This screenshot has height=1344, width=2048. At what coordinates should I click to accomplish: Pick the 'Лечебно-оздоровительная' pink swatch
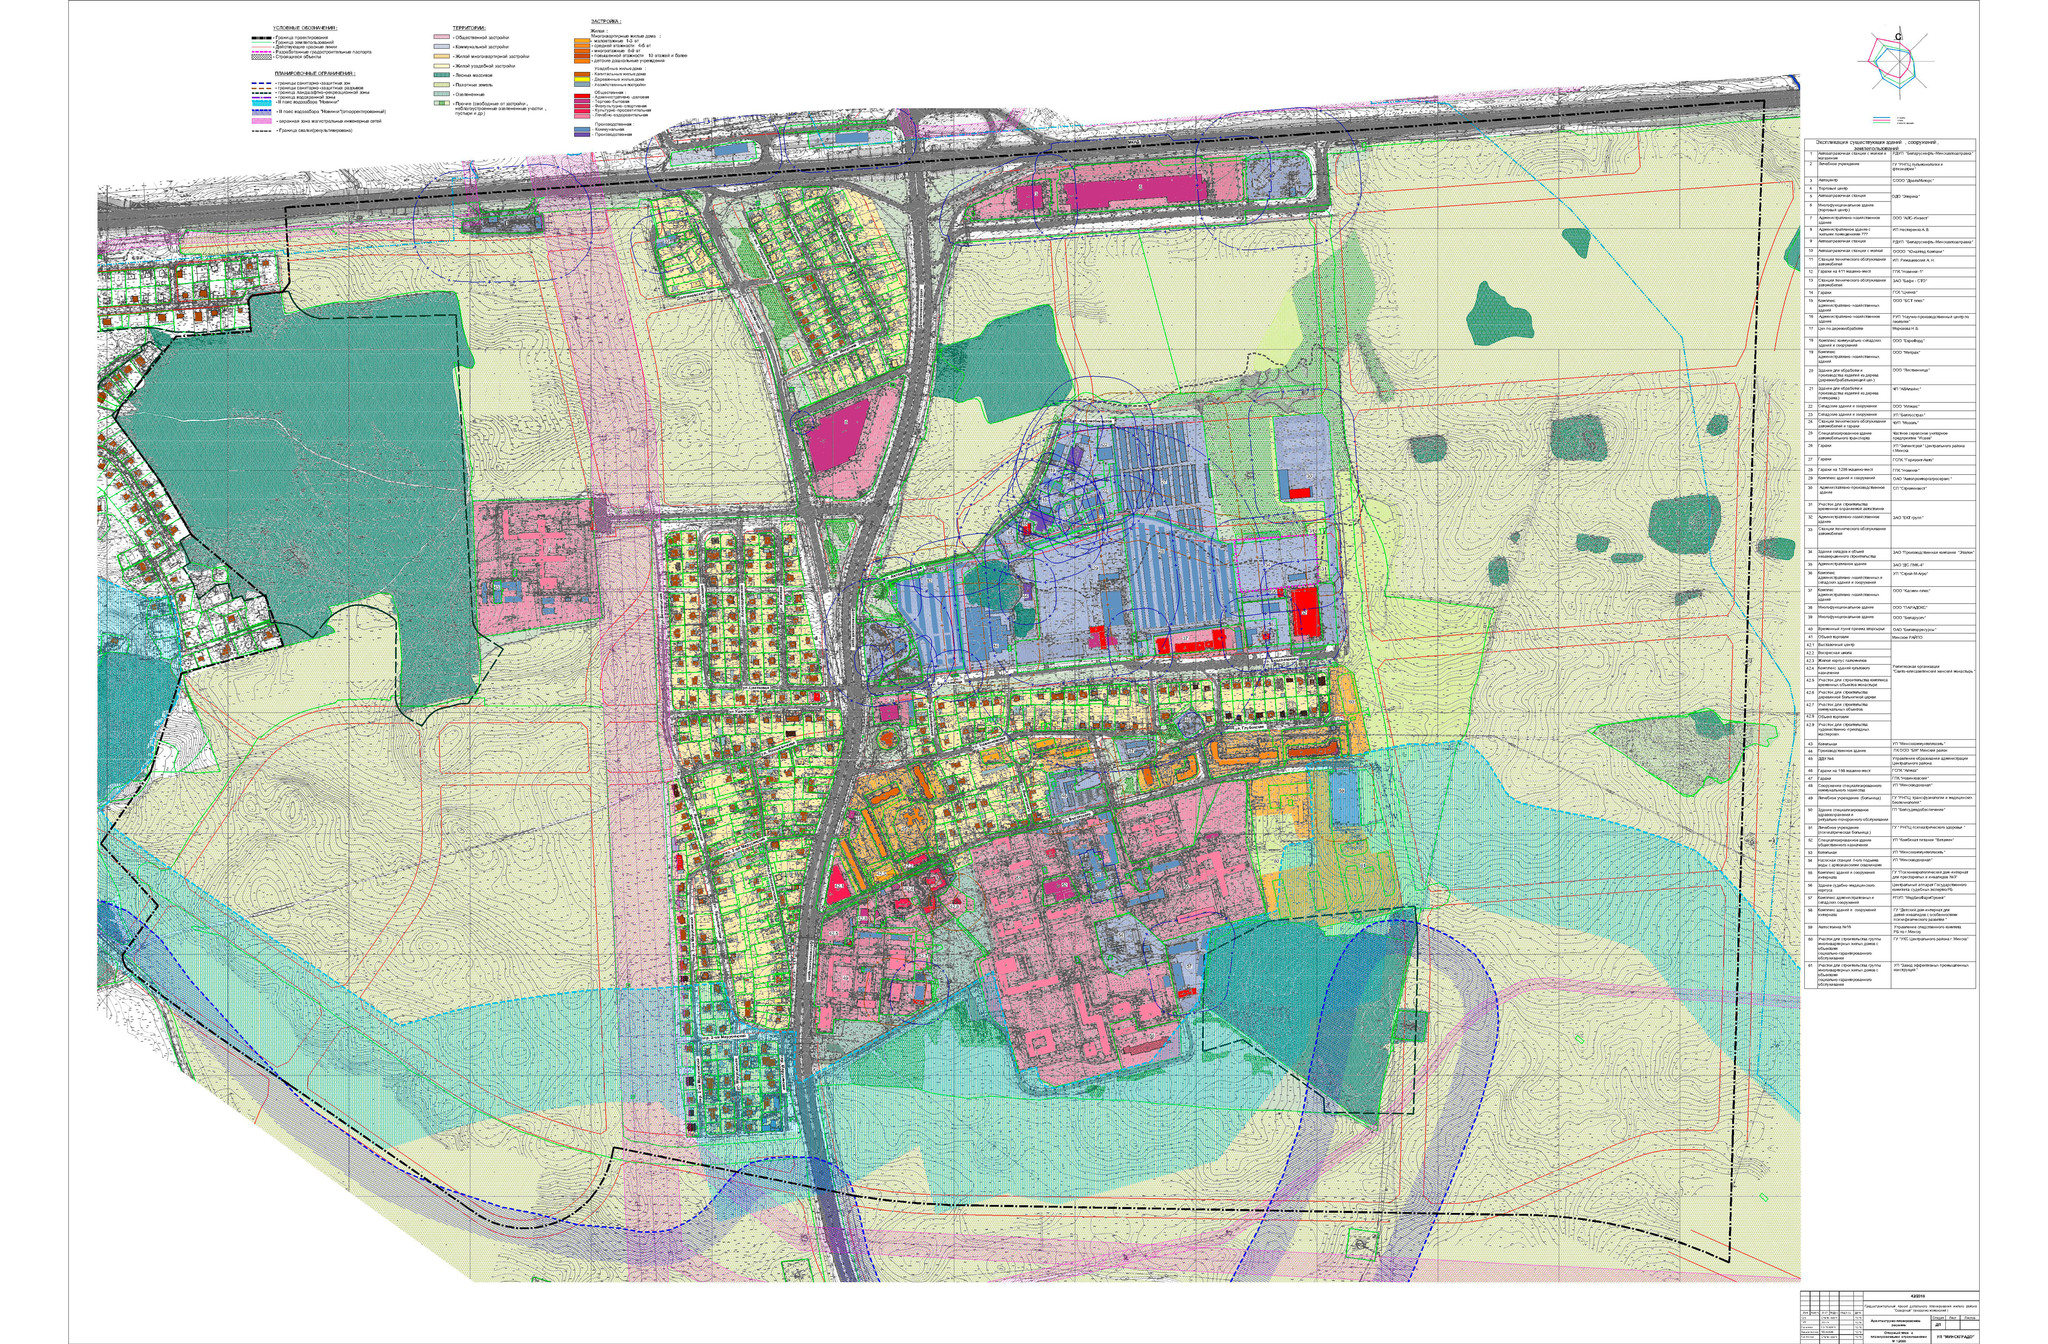(582, 116)
